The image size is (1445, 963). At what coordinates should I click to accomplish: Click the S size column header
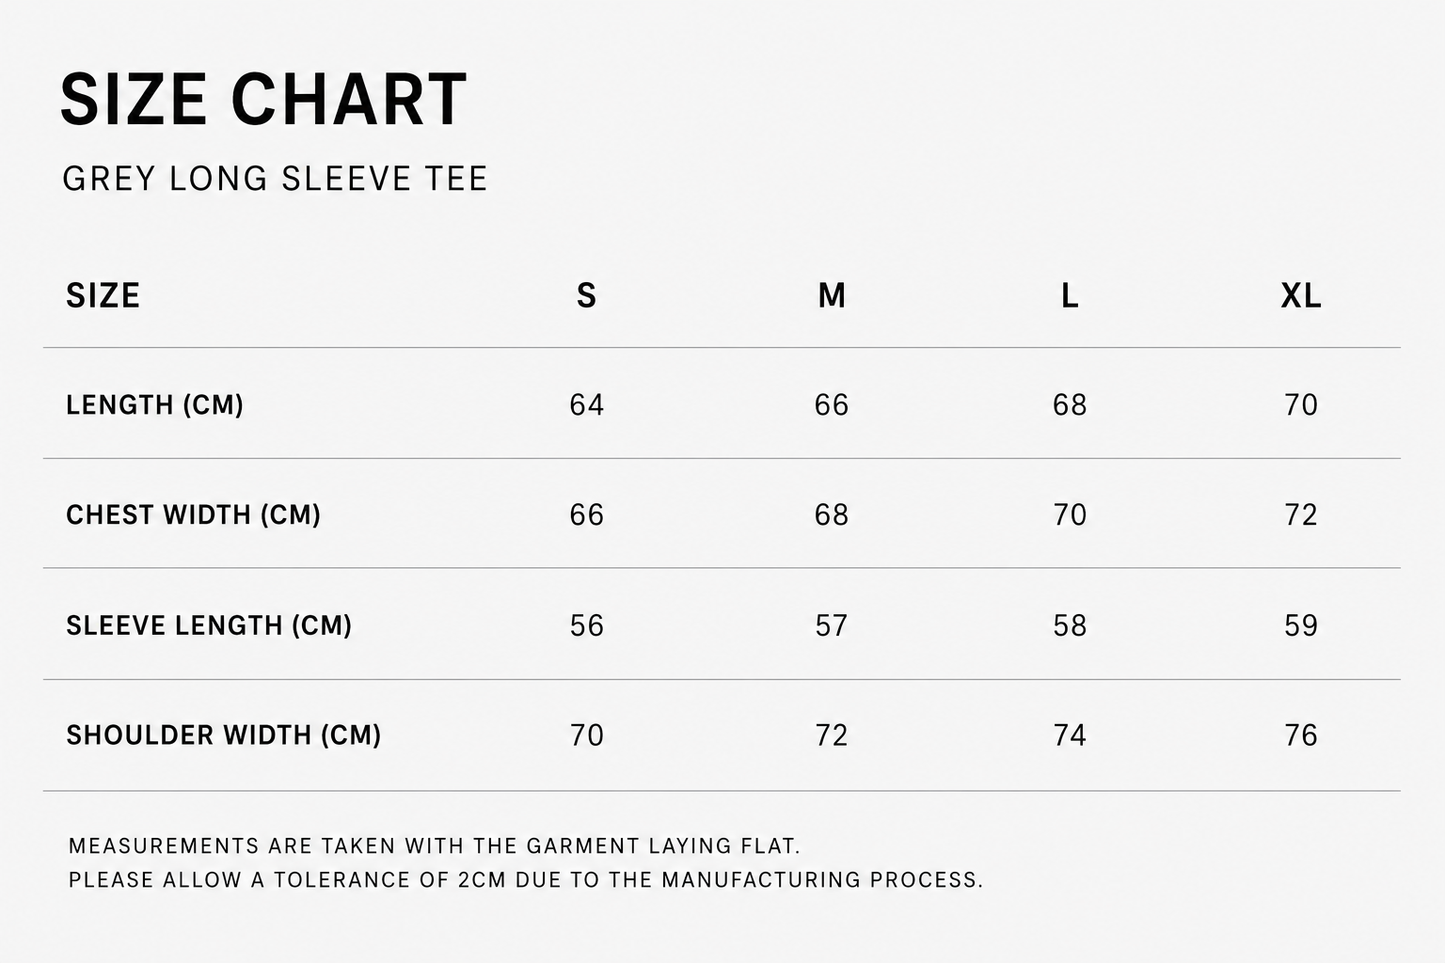pyautogui.click(x=587, y=296)
